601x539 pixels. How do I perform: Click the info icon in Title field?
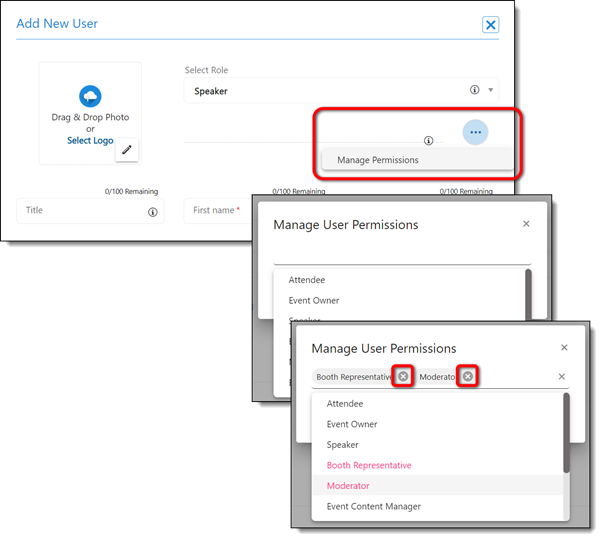(153, 212)
